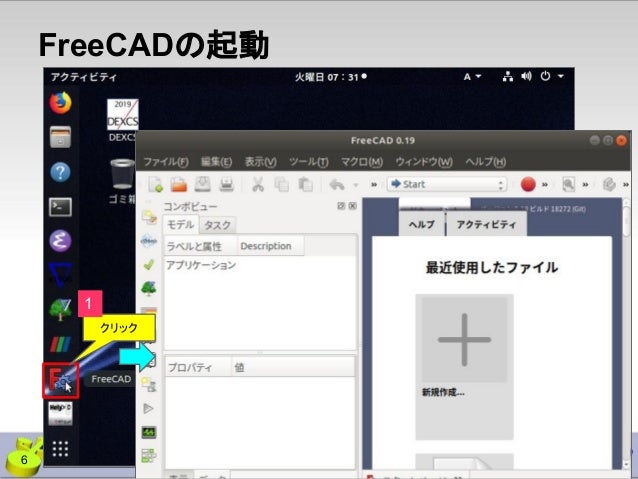
Task: Open the trash can desktop icon
Action: (x=122, y=174)
